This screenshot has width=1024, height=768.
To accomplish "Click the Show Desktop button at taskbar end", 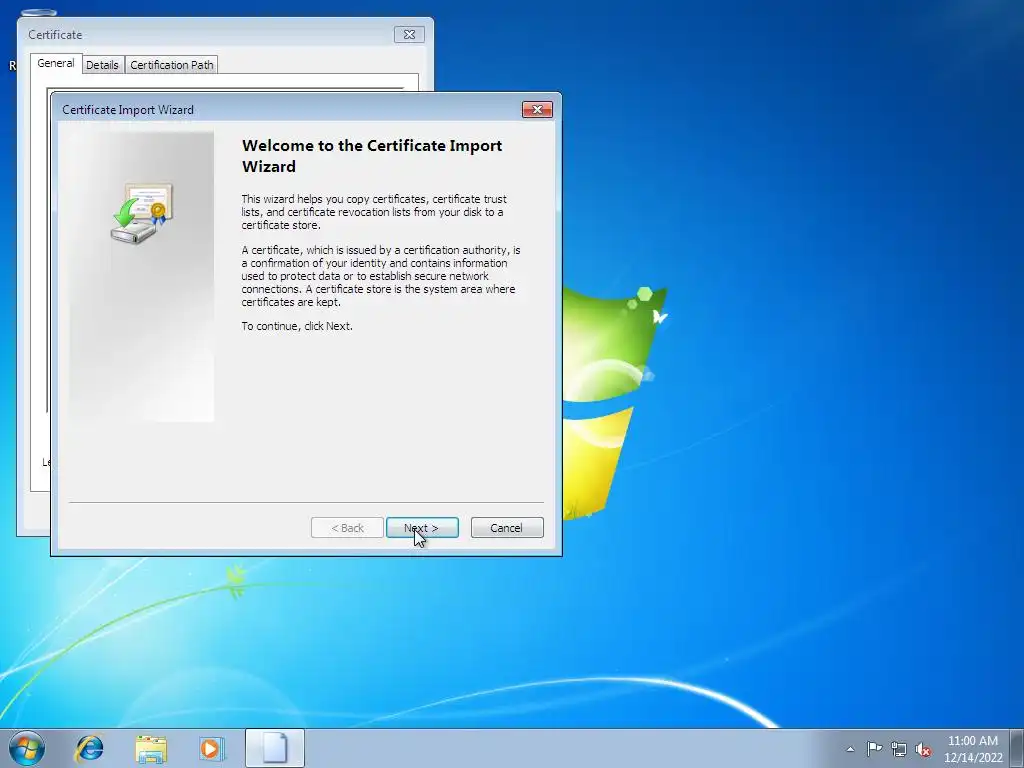I will (1017, 748).
